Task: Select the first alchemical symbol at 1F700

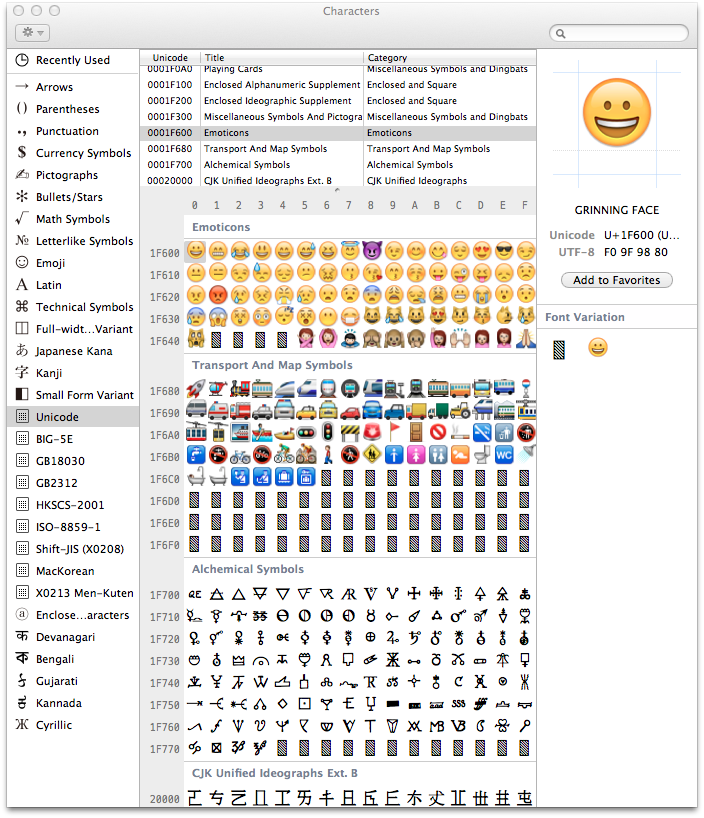Action: (195, 594)
